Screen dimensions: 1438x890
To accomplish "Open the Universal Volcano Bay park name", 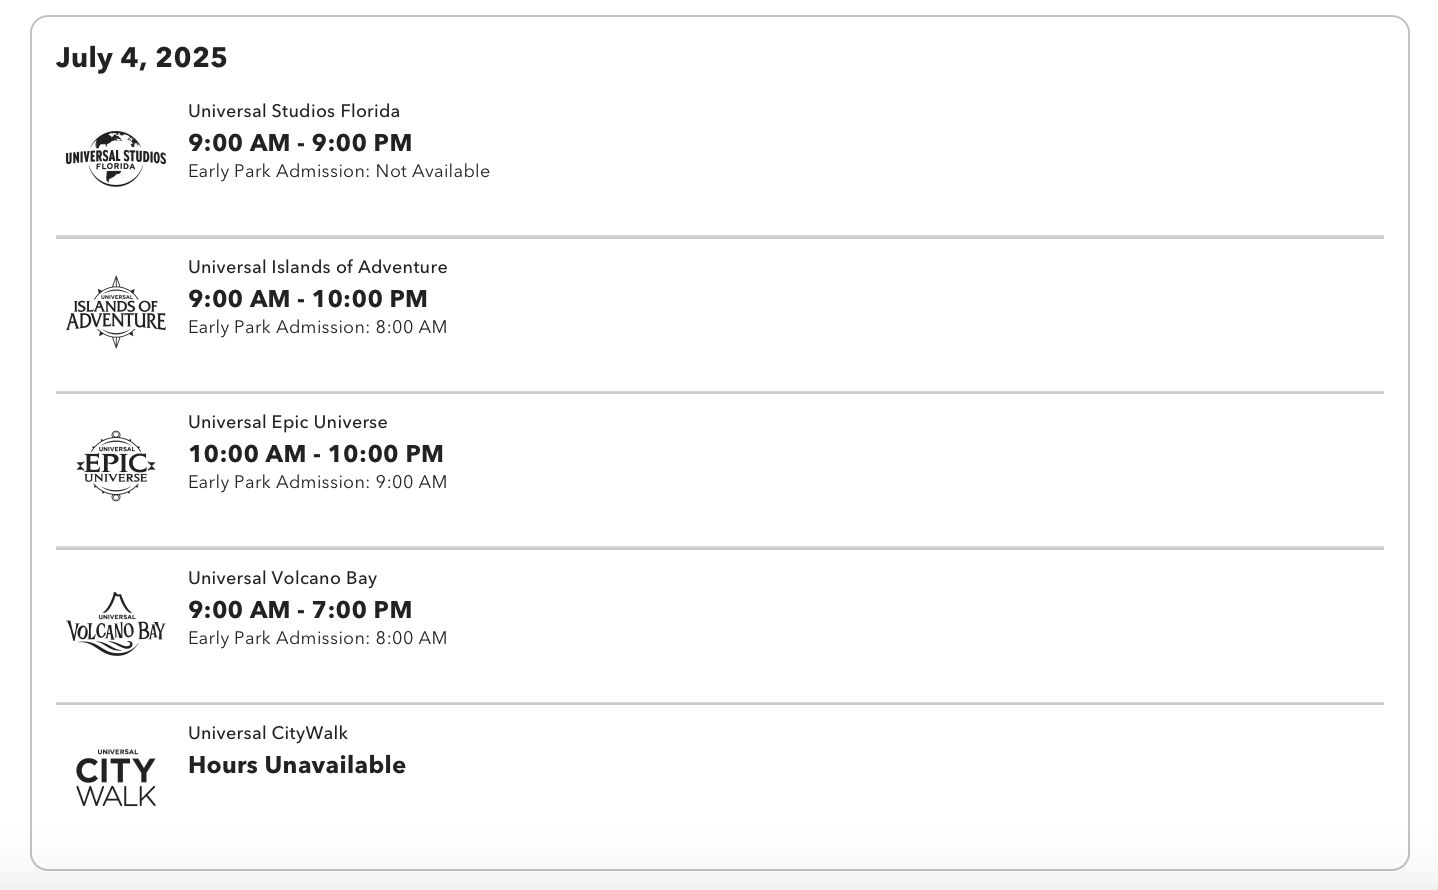I will point(283,578).
